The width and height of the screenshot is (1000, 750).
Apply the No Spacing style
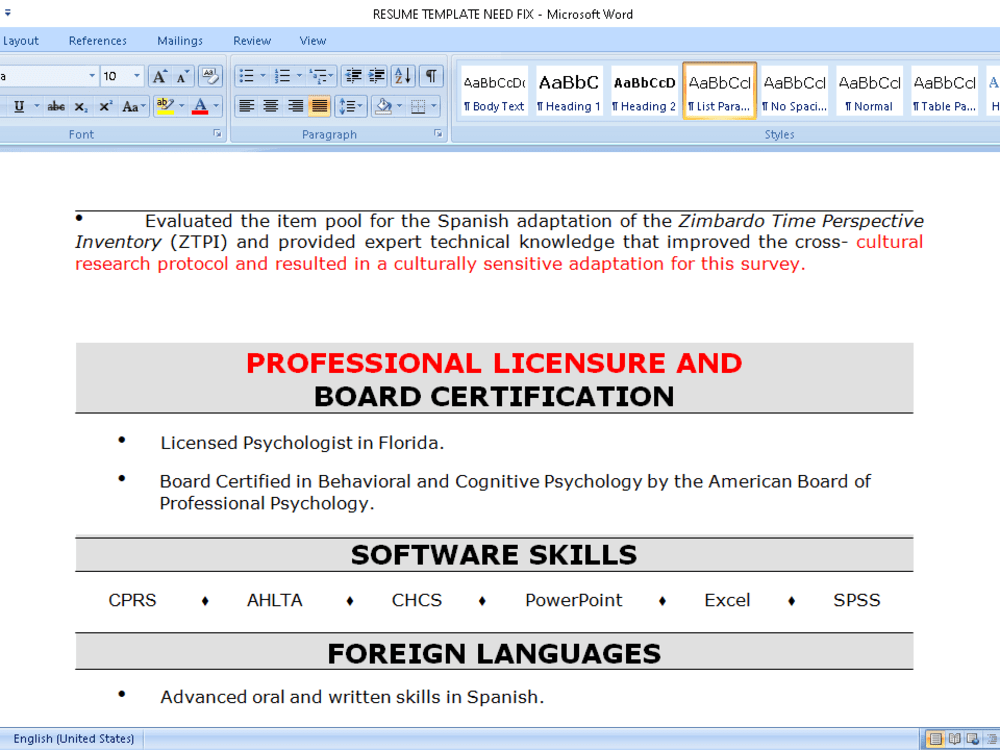tap(795, 91)
